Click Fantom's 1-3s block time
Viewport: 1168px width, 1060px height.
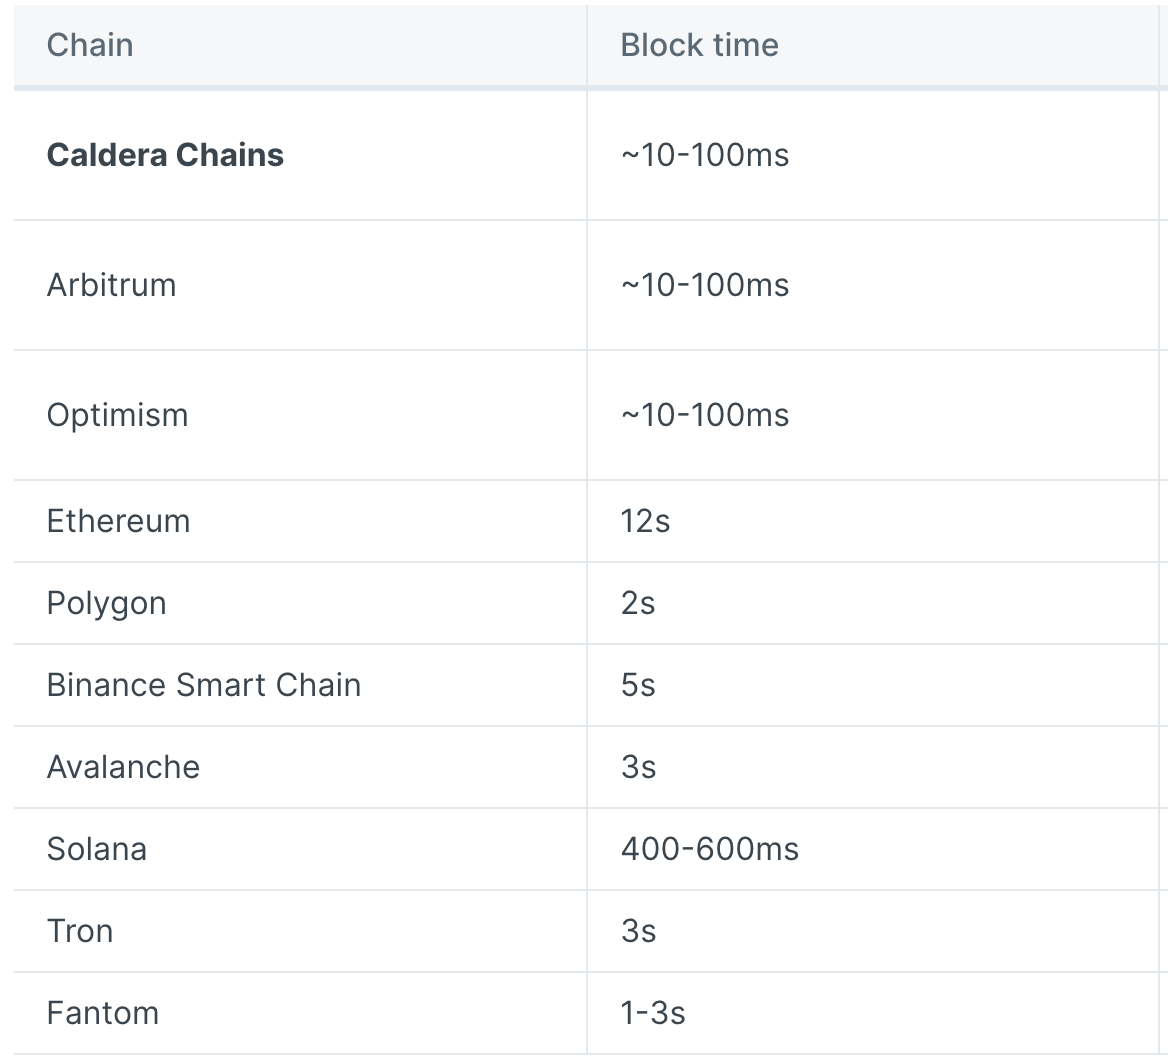pyautogui.click(x=653, y=1013)
